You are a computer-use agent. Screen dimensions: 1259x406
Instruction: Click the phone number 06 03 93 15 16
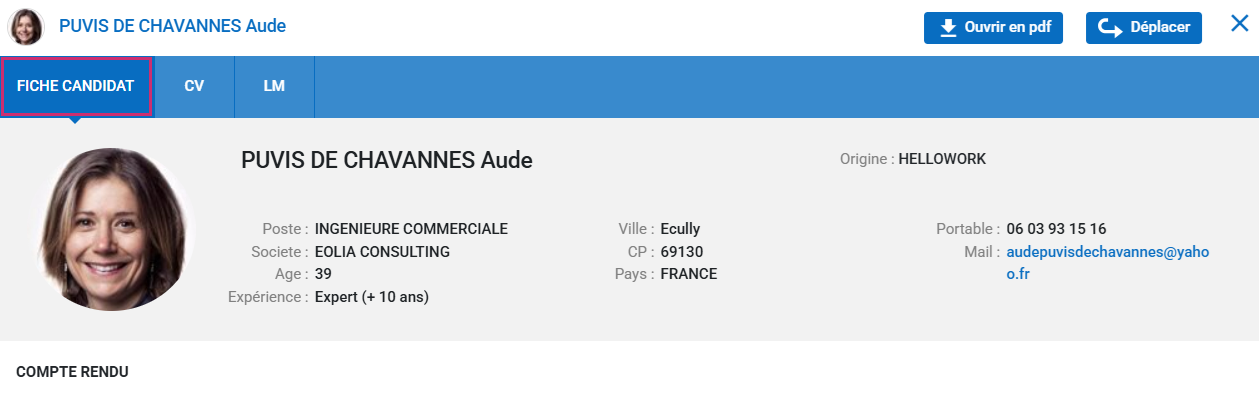(x=1056, y=229)
